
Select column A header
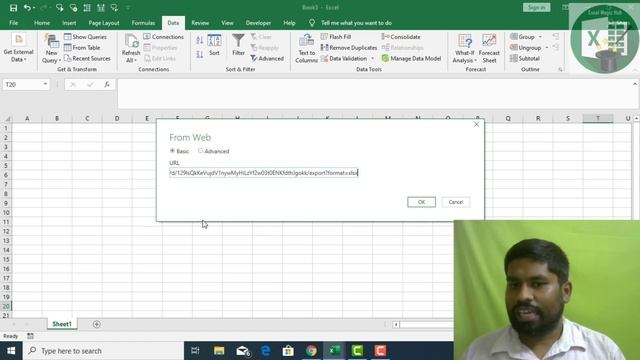[27, 119]
